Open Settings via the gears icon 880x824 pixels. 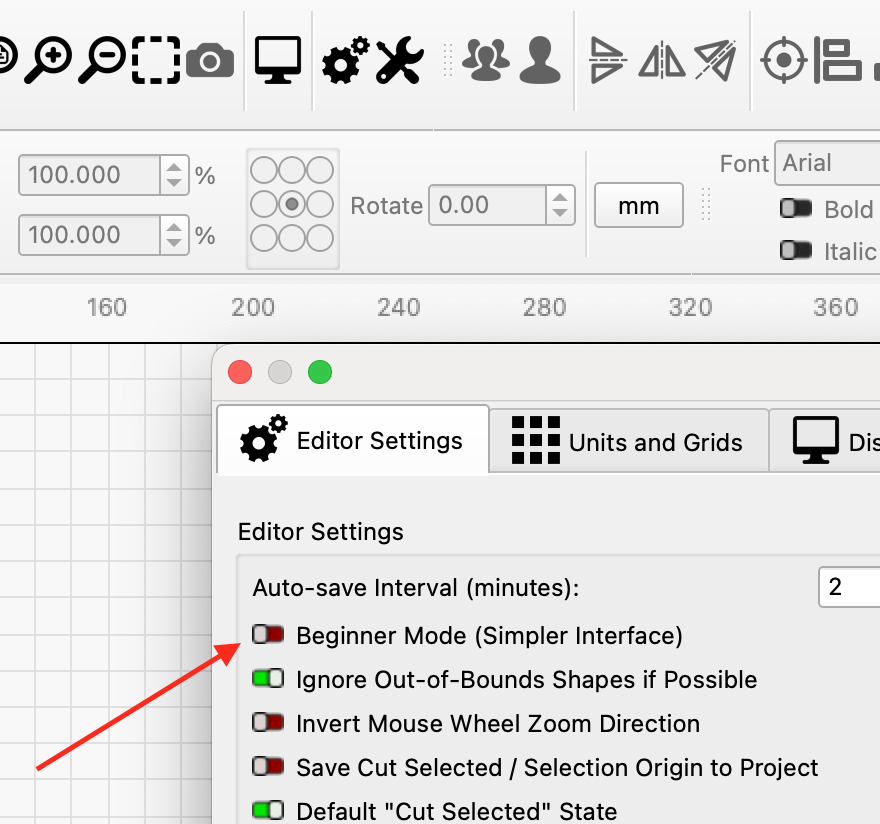click(x=345, y=60)
